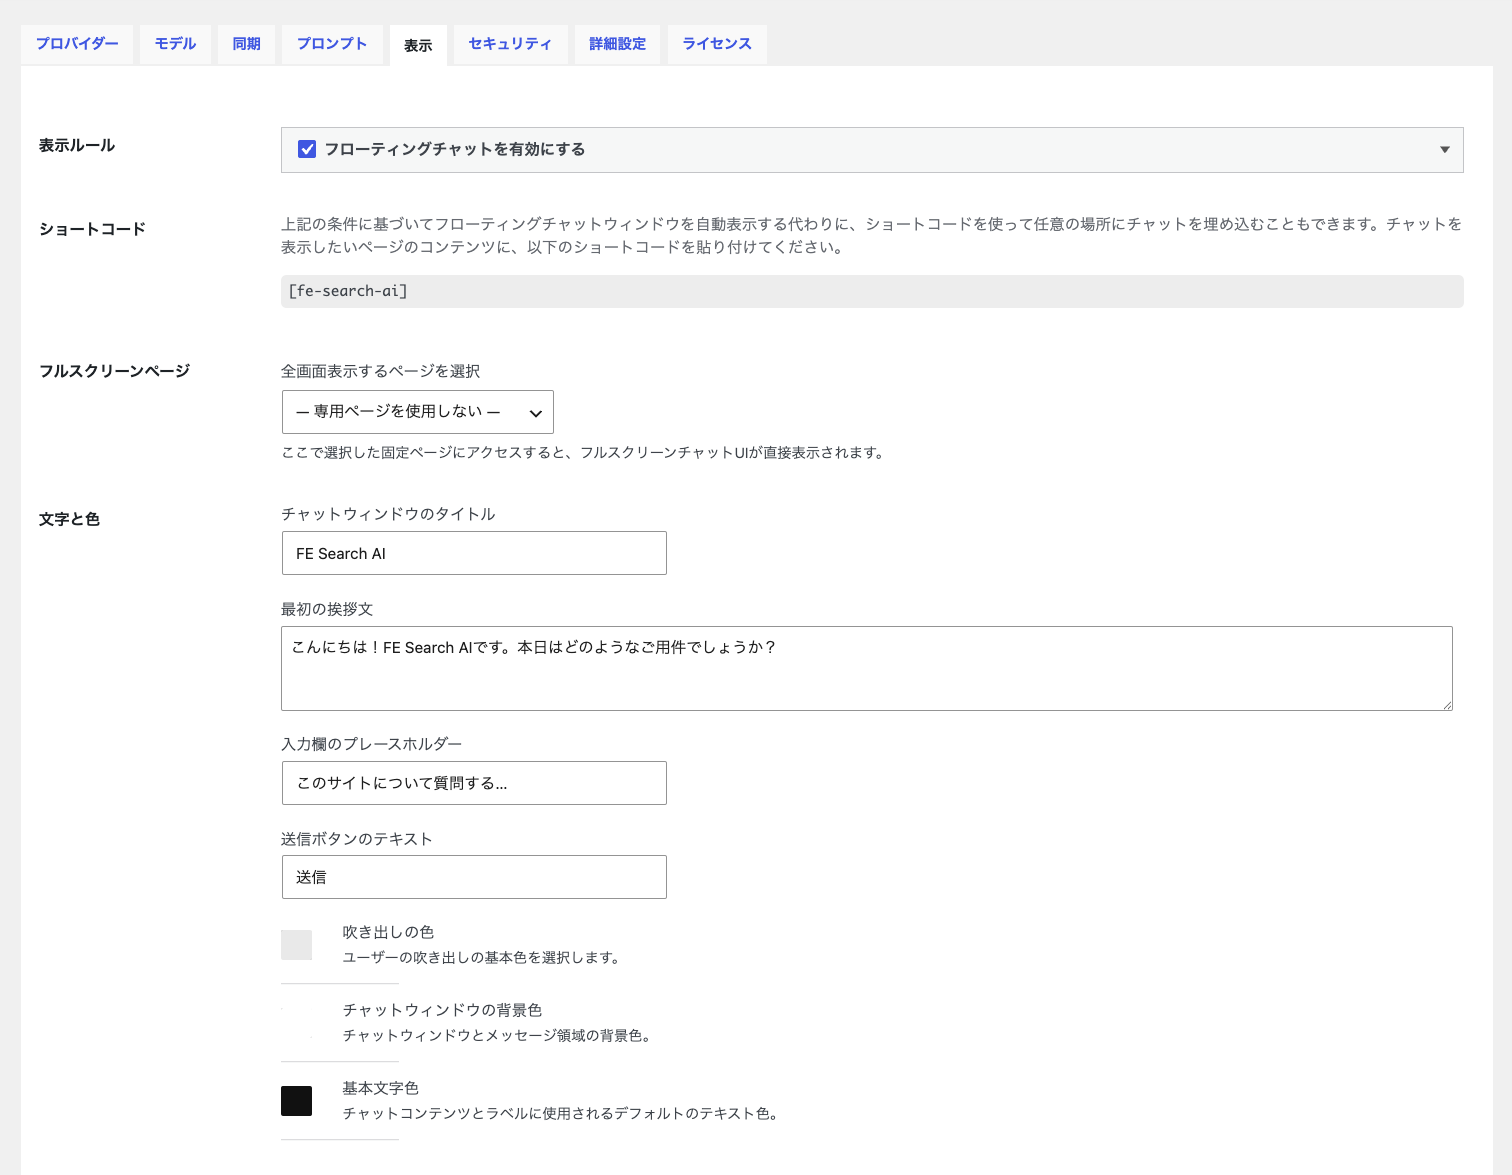Click the フルスクリーンページ section label
This screenshot has height=1175, width=1512.
(x=114, y=371)
